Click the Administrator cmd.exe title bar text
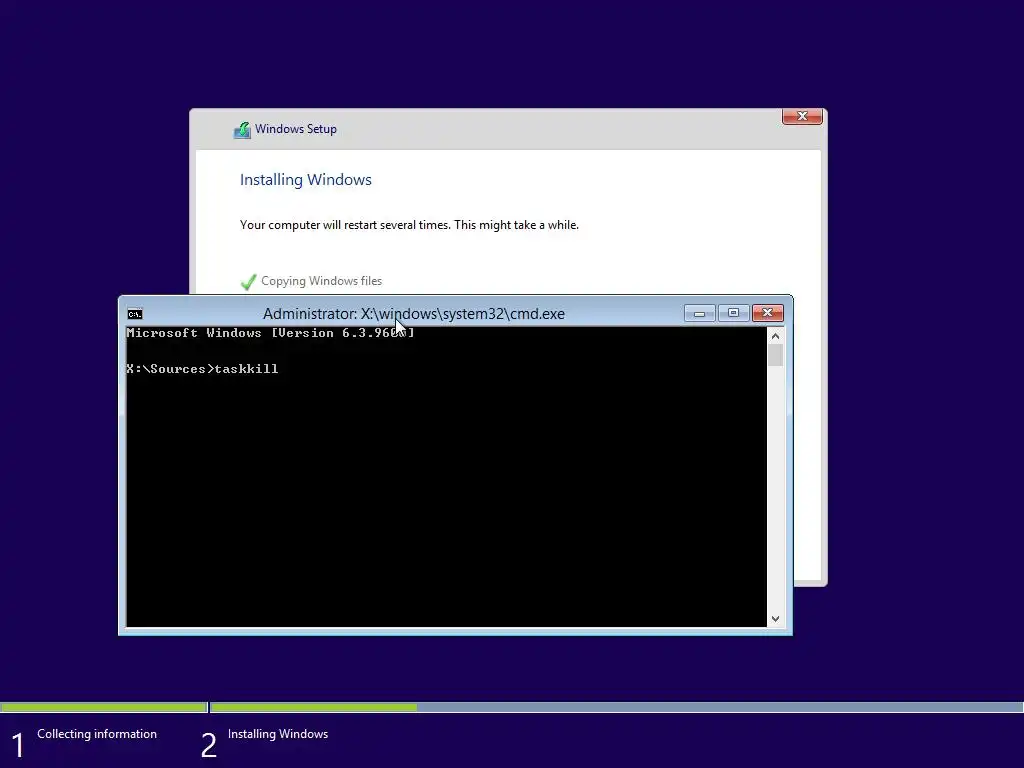Screen dimensions: 1024x768 pyautogui.click(x=413, y=313)
